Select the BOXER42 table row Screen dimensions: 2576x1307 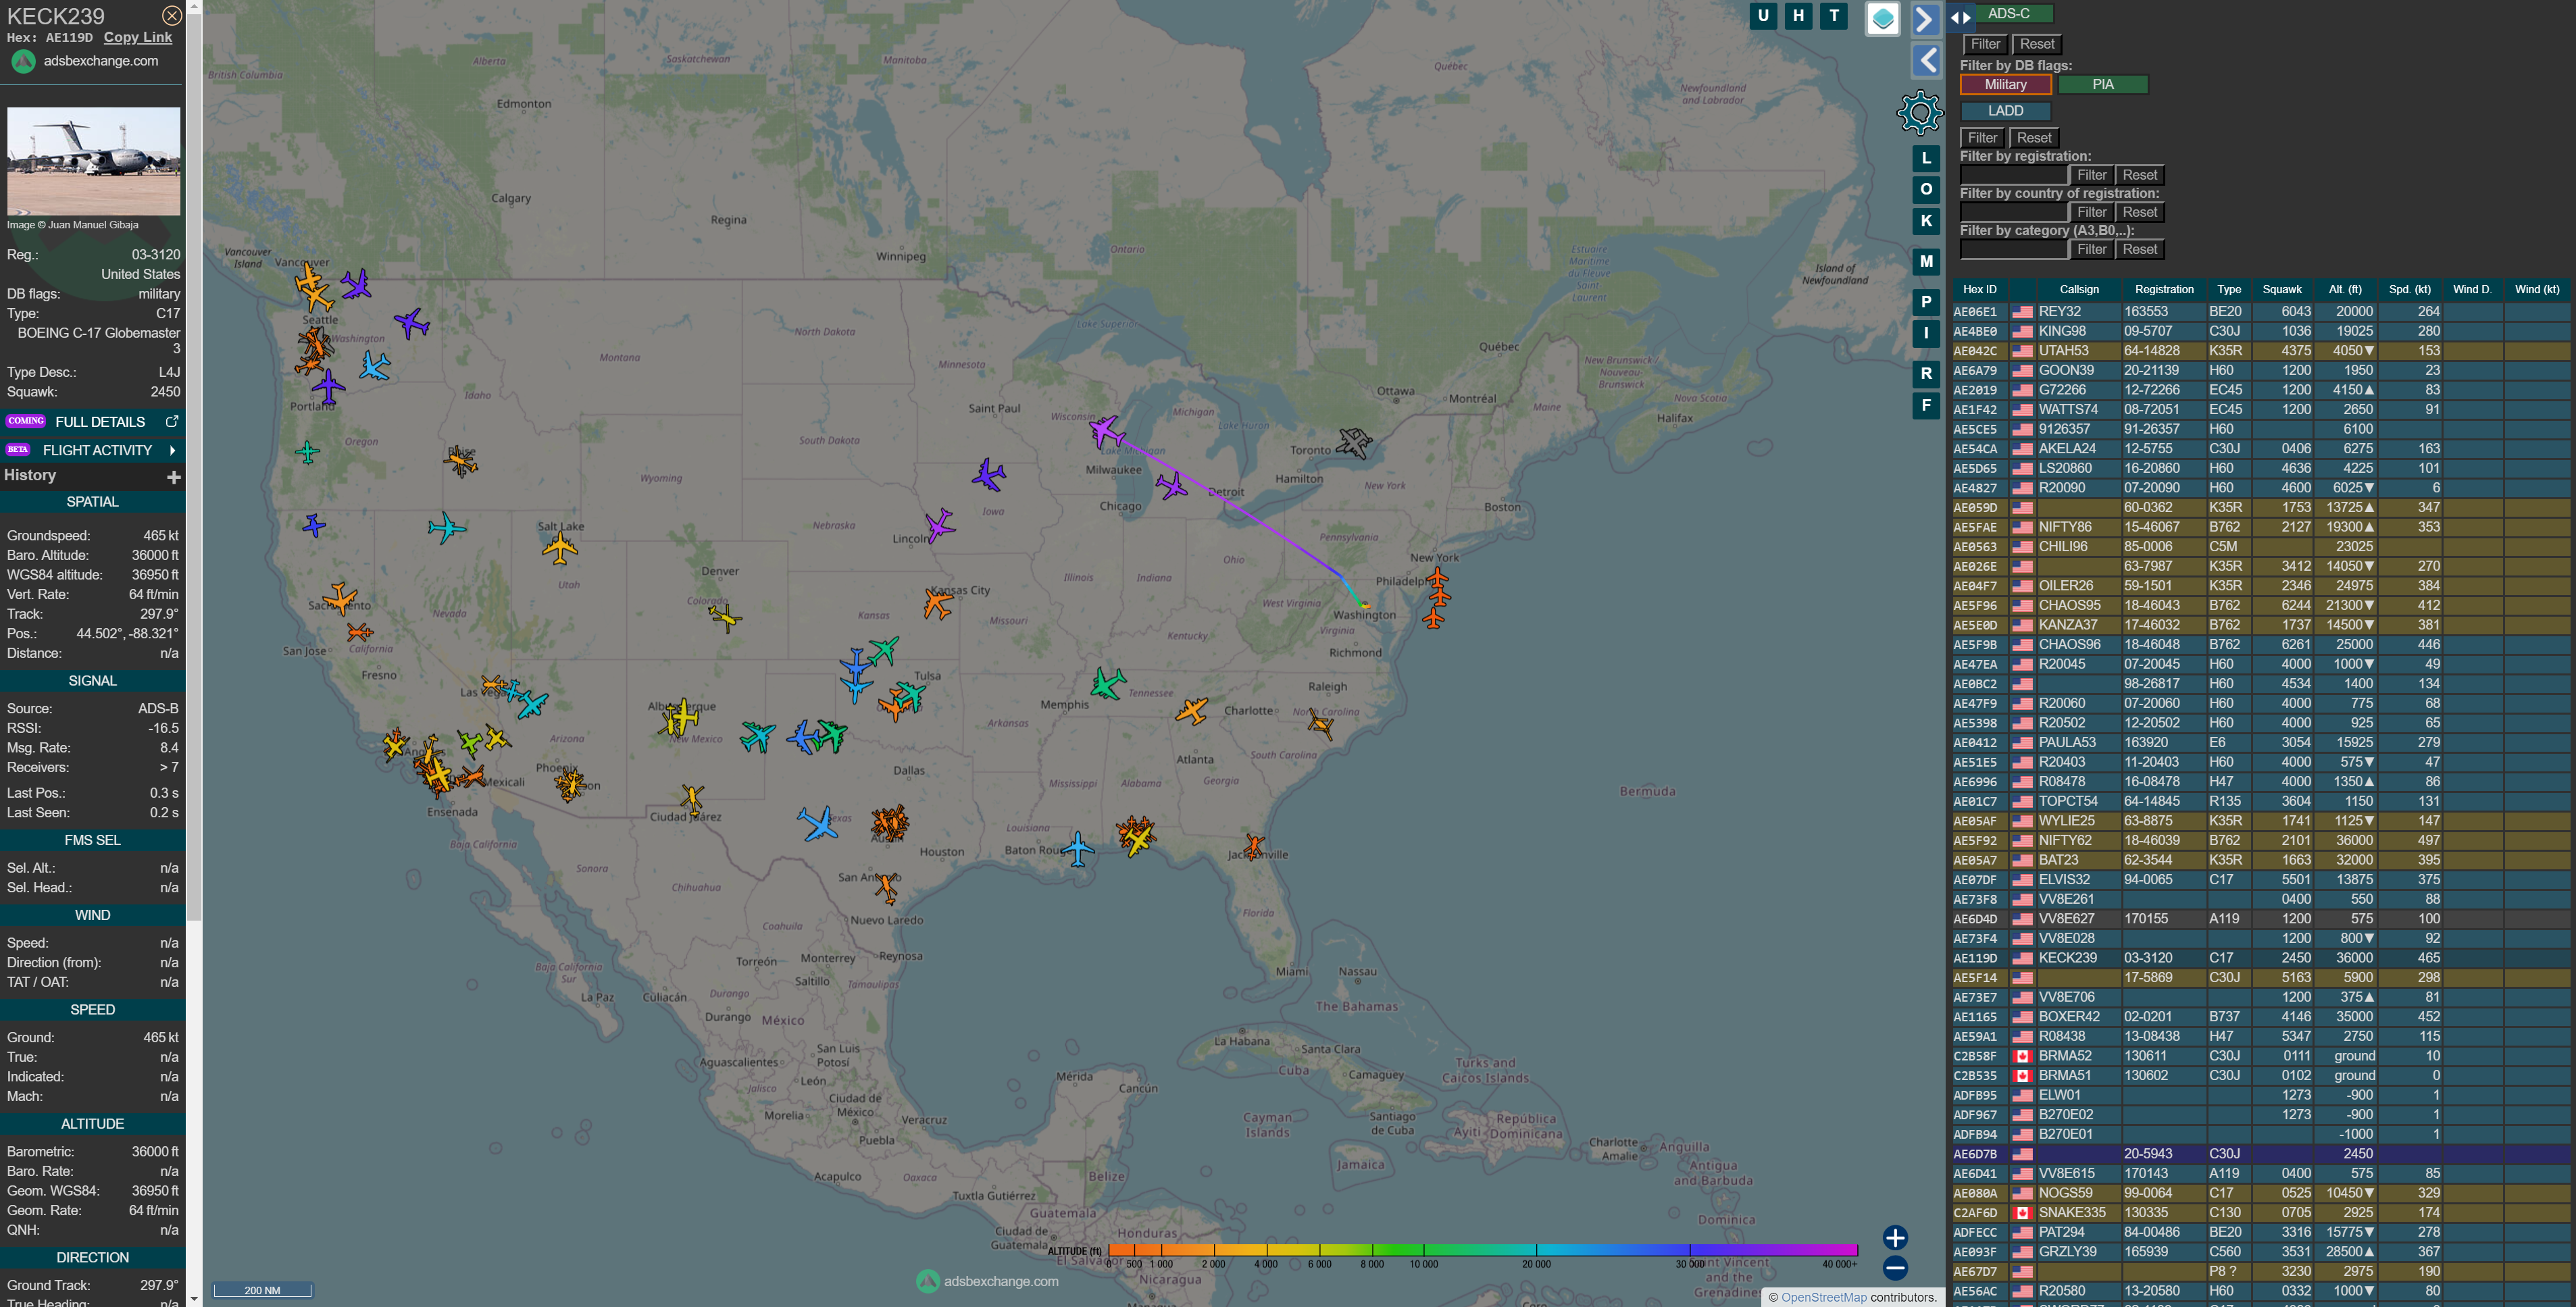(x=2260, y=1017)
